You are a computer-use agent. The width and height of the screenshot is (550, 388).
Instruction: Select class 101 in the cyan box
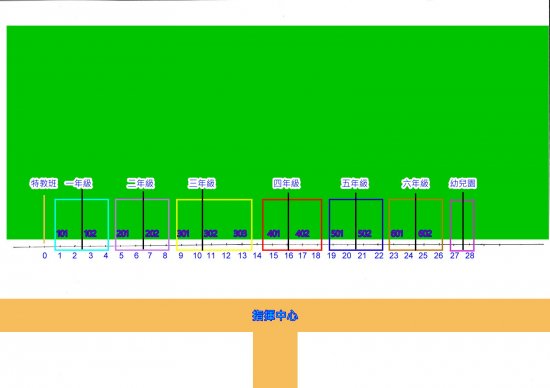(62, 234)
